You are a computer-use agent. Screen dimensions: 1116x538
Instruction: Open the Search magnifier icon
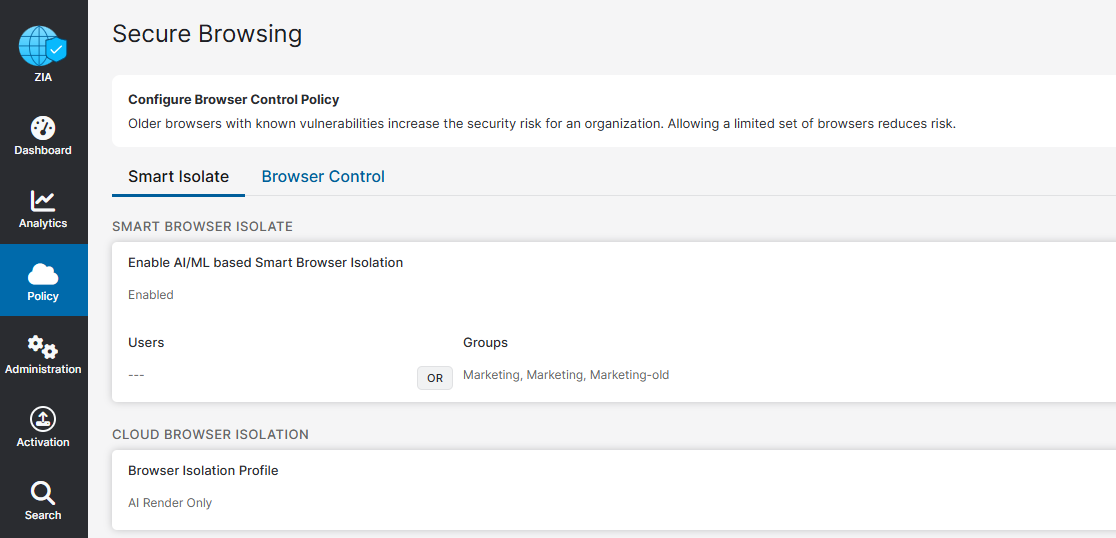pos(43,492)
